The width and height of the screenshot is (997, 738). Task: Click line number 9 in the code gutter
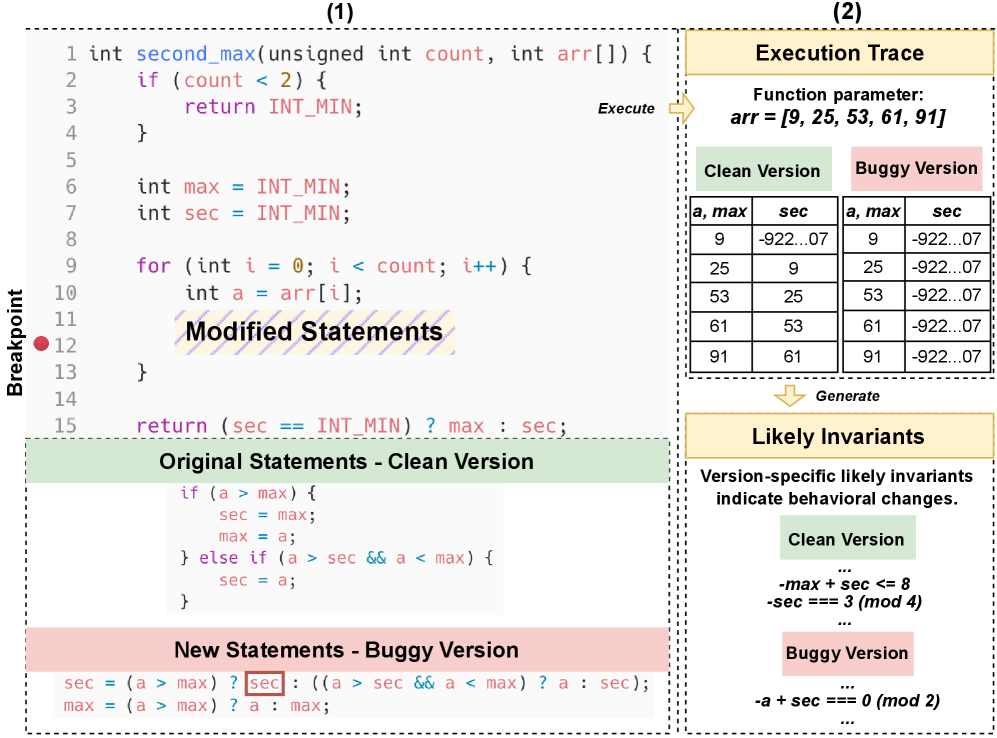(x=70, y=267)
